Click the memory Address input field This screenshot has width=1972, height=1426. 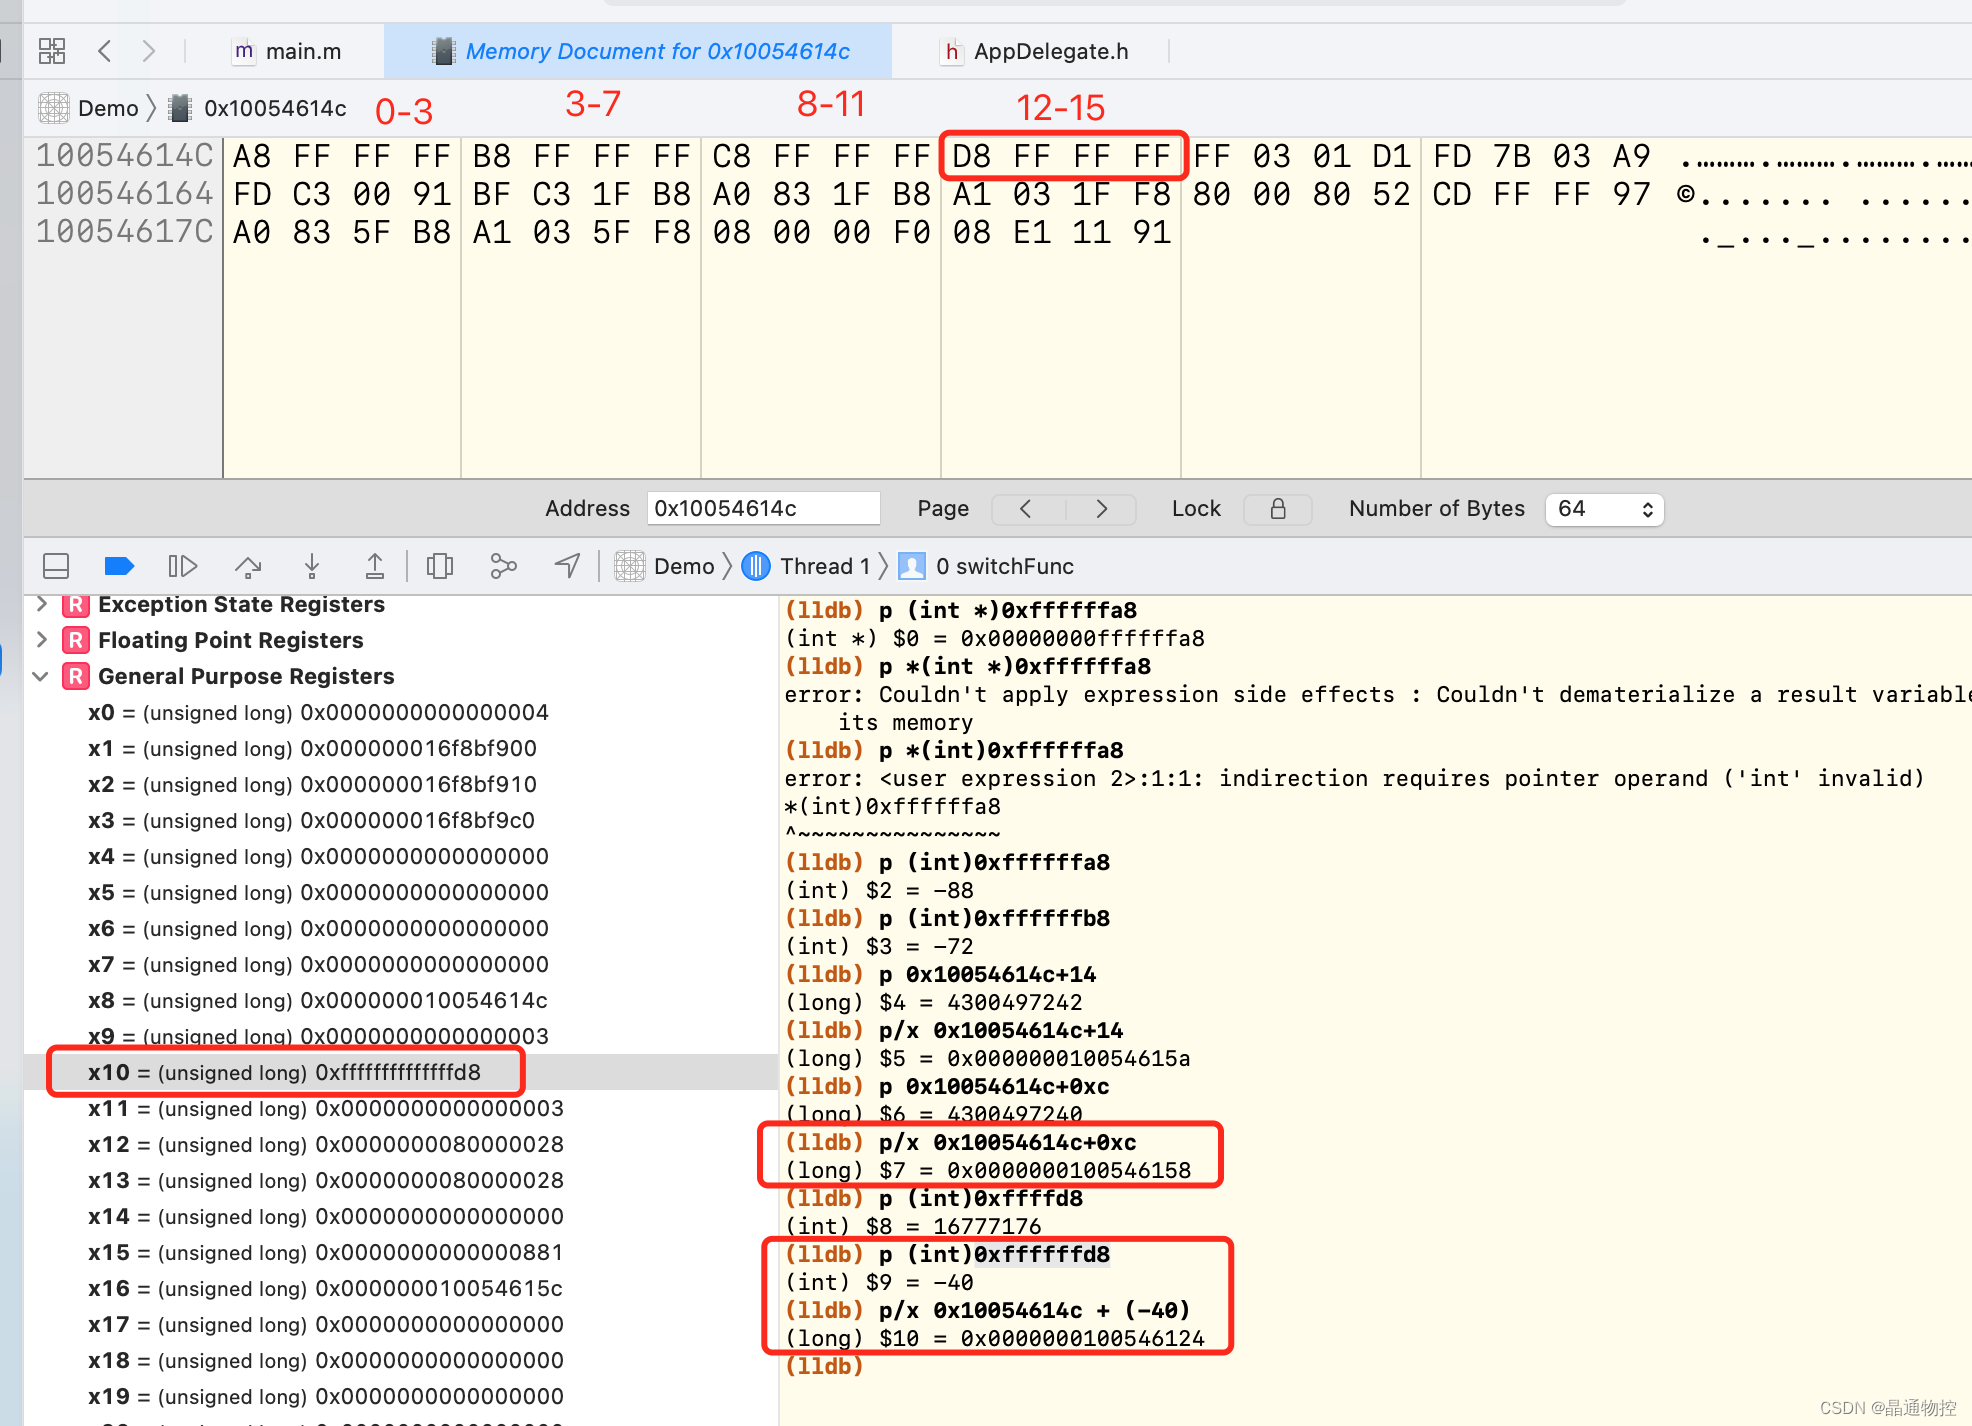763,509
